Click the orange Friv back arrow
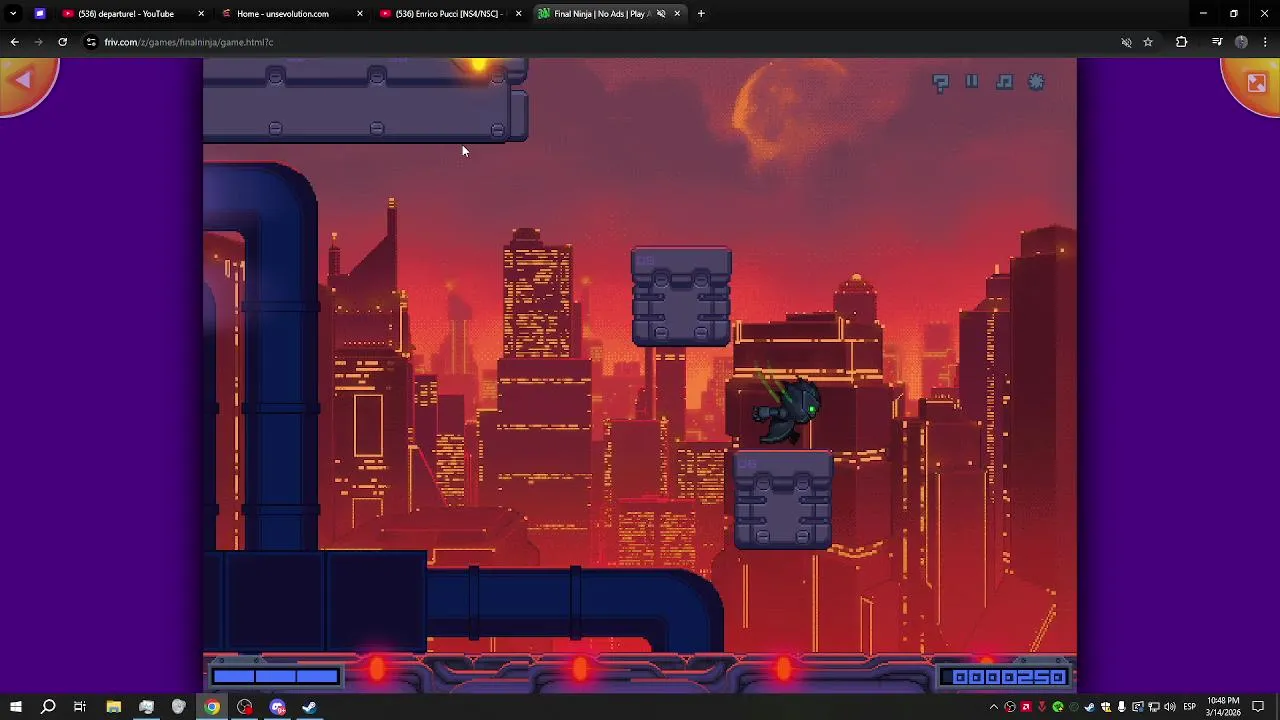Viewport: 1280px width, 720px height. tap(24, 80)
